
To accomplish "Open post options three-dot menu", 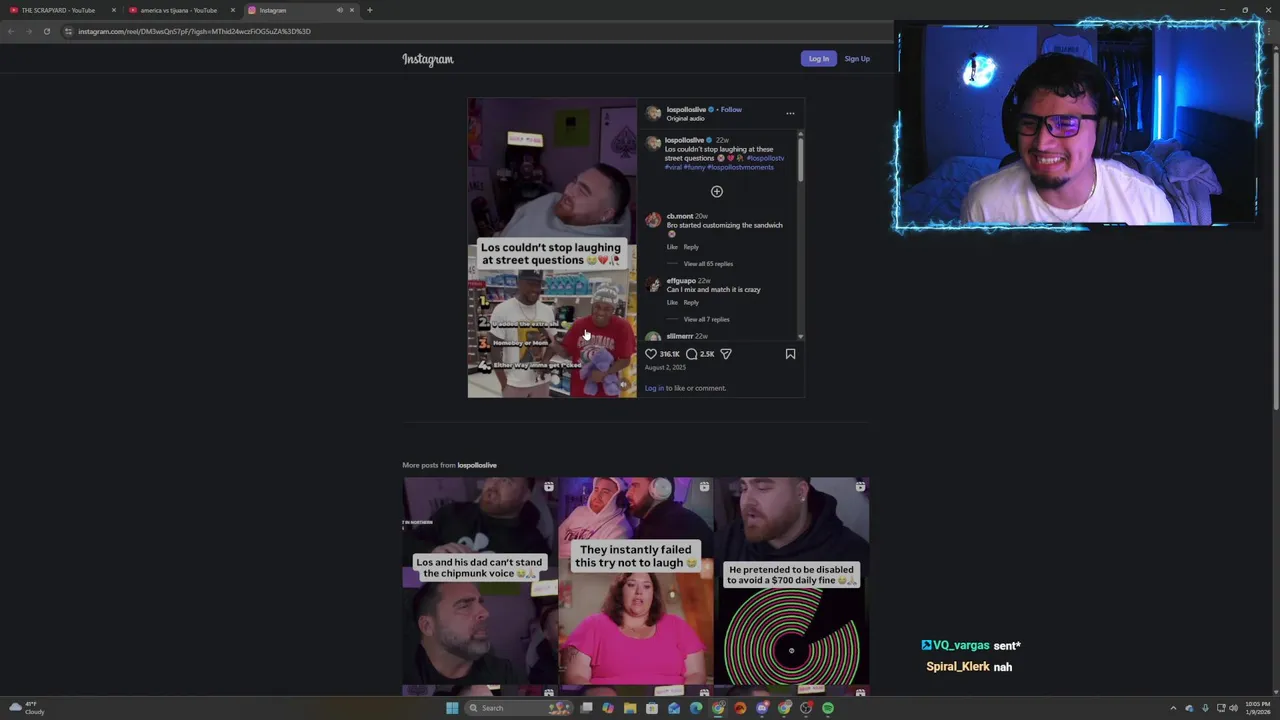I will click(x=790, y=113).
